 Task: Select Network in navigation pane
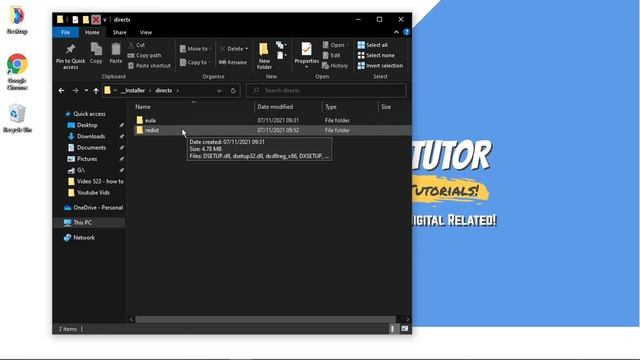point(84,238)
